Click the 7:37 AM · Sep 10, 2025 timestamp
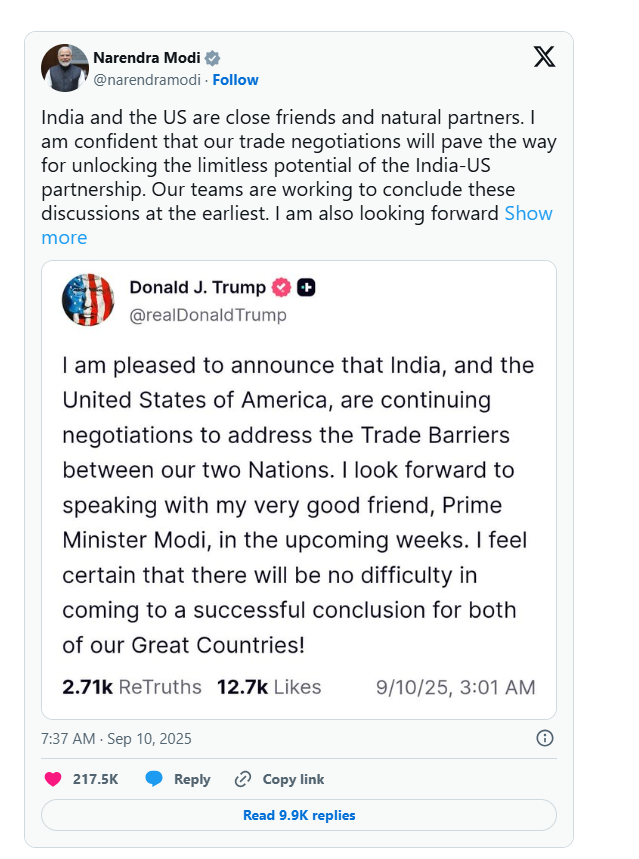This screenshot has height=859, width=639. 116,739
